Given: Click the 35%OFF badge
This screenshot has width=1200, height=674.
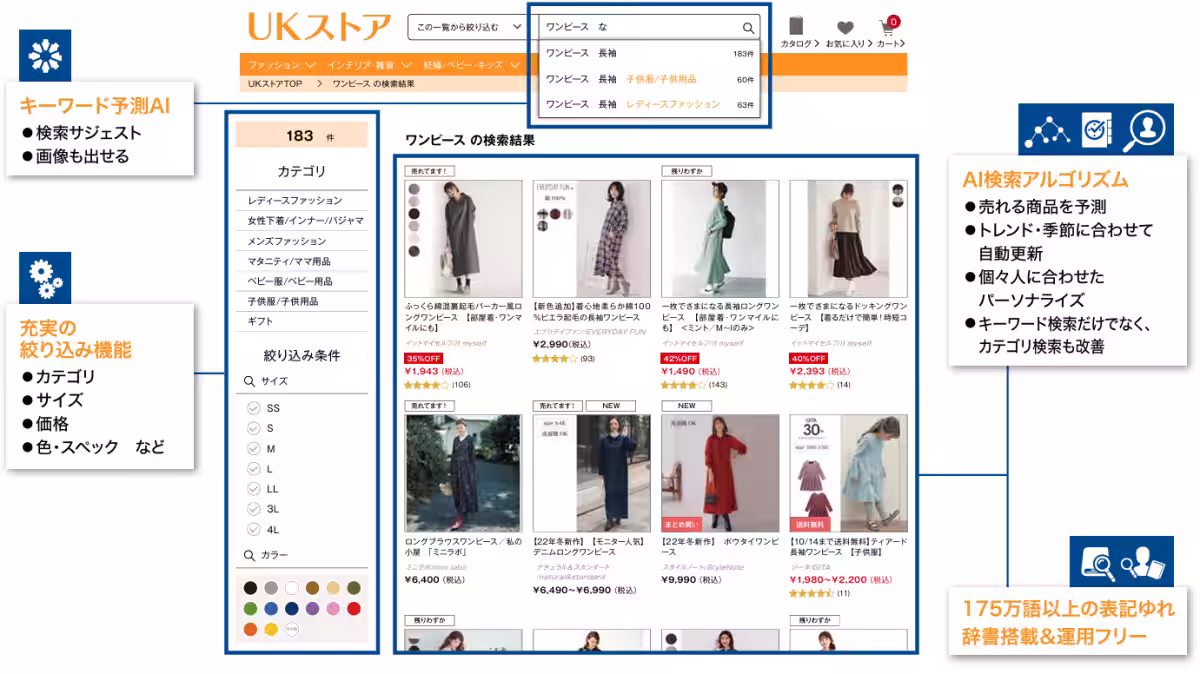Looking at the screenshot, I should coord(423,358).
